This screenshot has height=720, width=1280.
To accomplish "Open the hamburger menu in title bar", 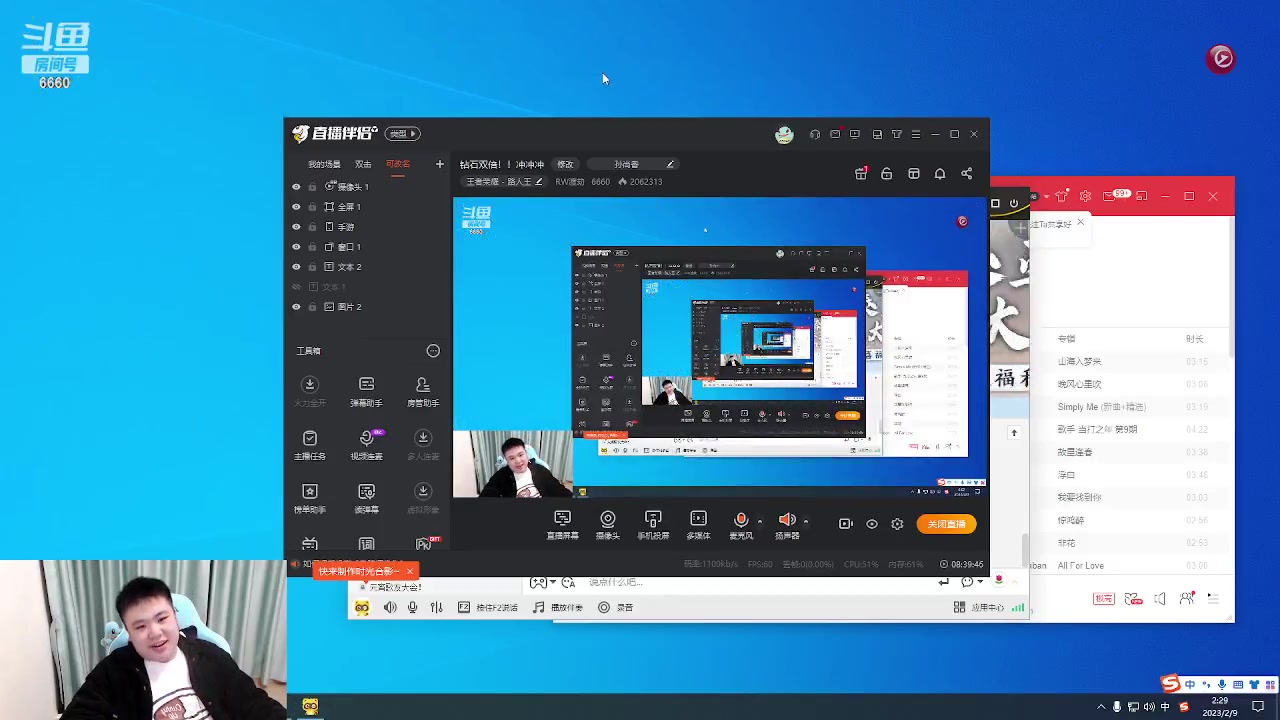I will [x=915, y=134].
